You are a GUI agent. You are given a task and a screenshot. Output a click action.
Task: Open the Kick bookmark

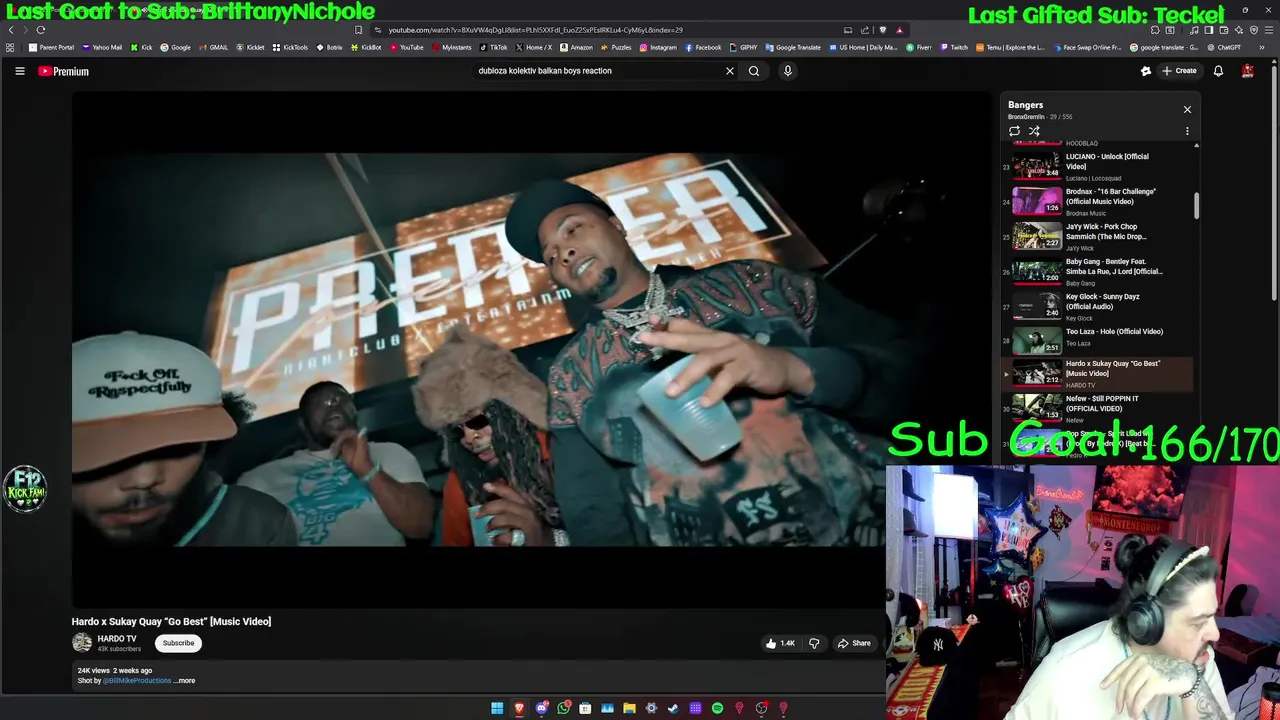pos(141,47)
